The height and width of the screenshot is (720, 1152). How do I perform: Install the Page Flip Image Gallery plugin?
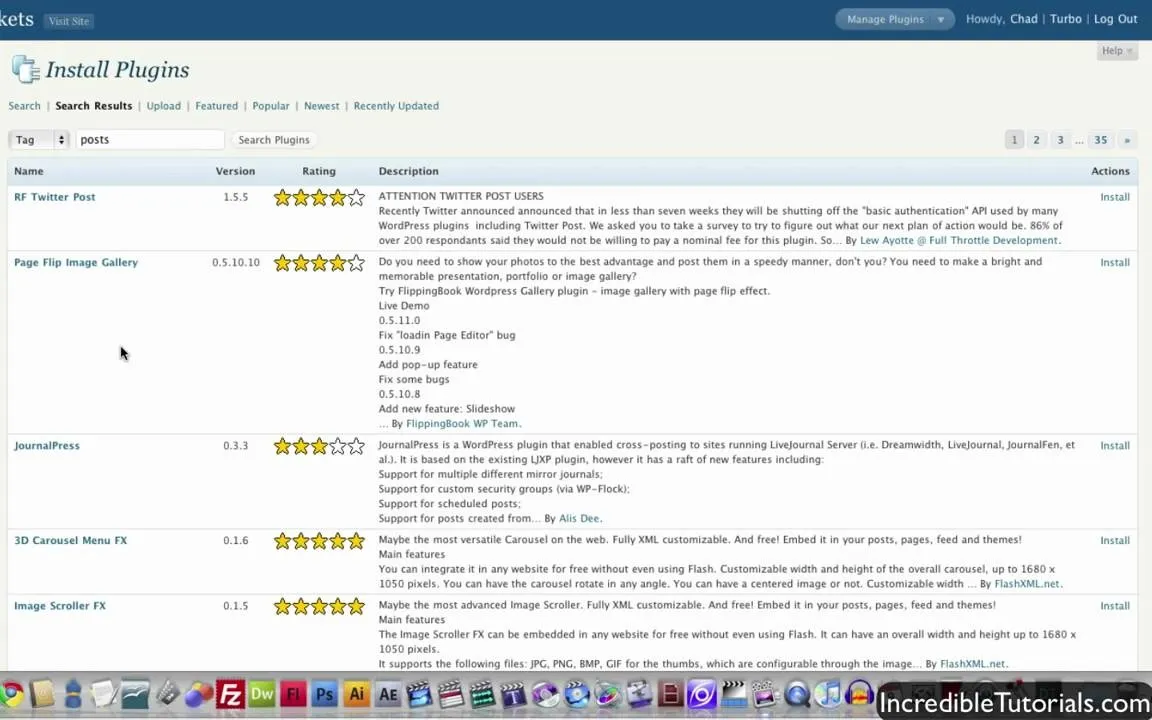pyautogui.click(x=1115, y=262)
